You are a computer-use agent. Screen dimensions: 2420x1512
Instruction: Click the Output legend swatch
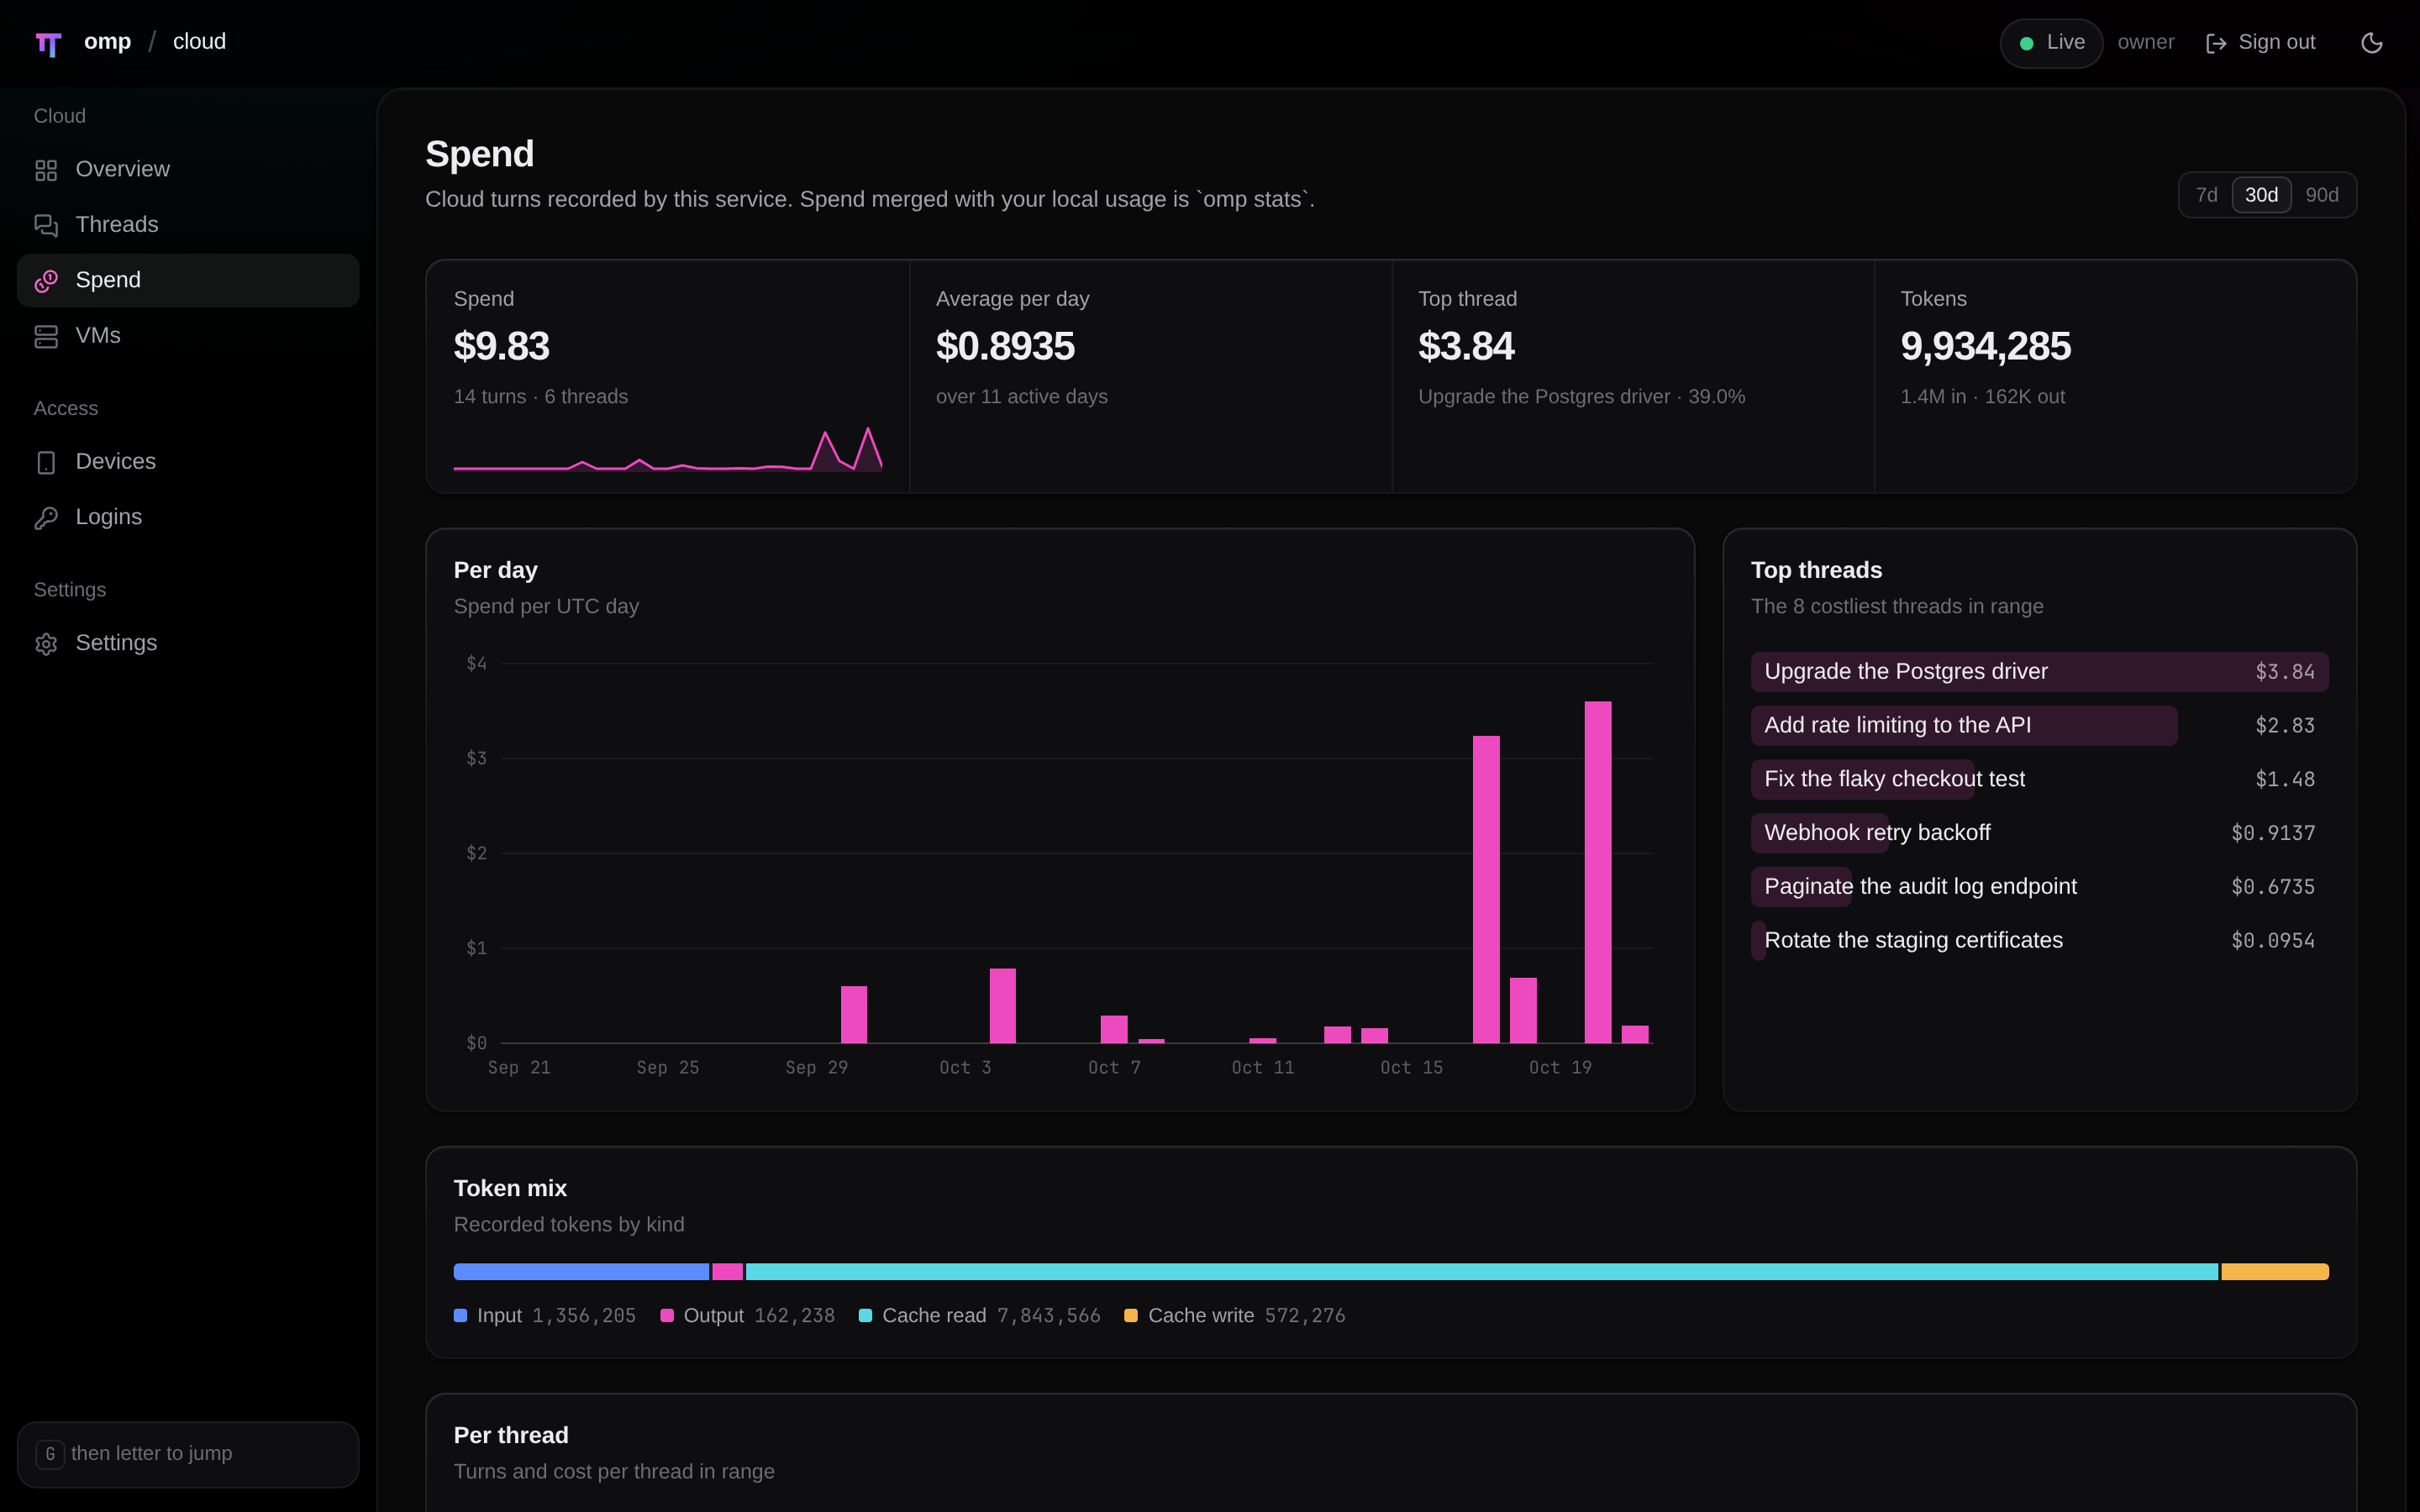667,1316
